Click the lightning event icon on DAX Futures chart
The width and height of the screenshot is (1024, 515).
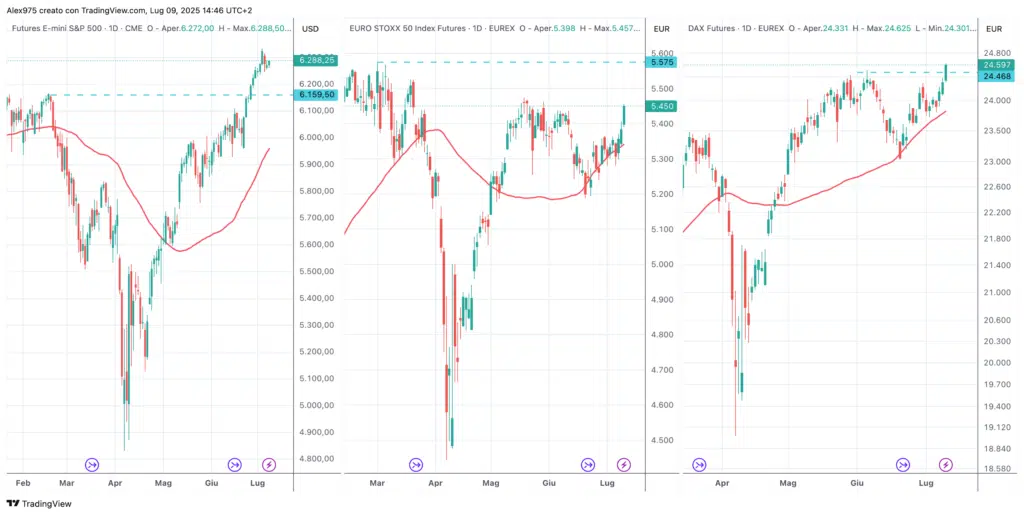pos(946,464)
